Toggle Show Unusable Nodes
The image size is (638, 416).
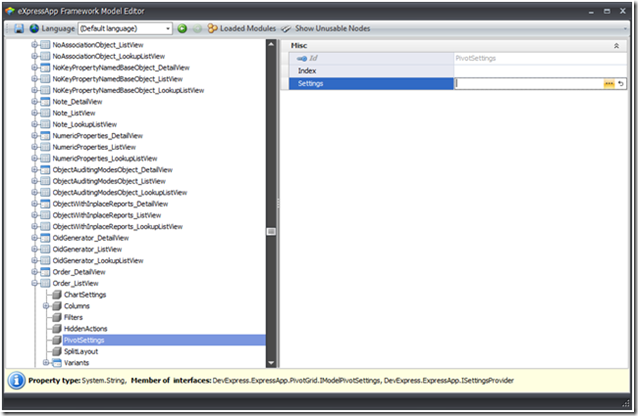point(326,28)
